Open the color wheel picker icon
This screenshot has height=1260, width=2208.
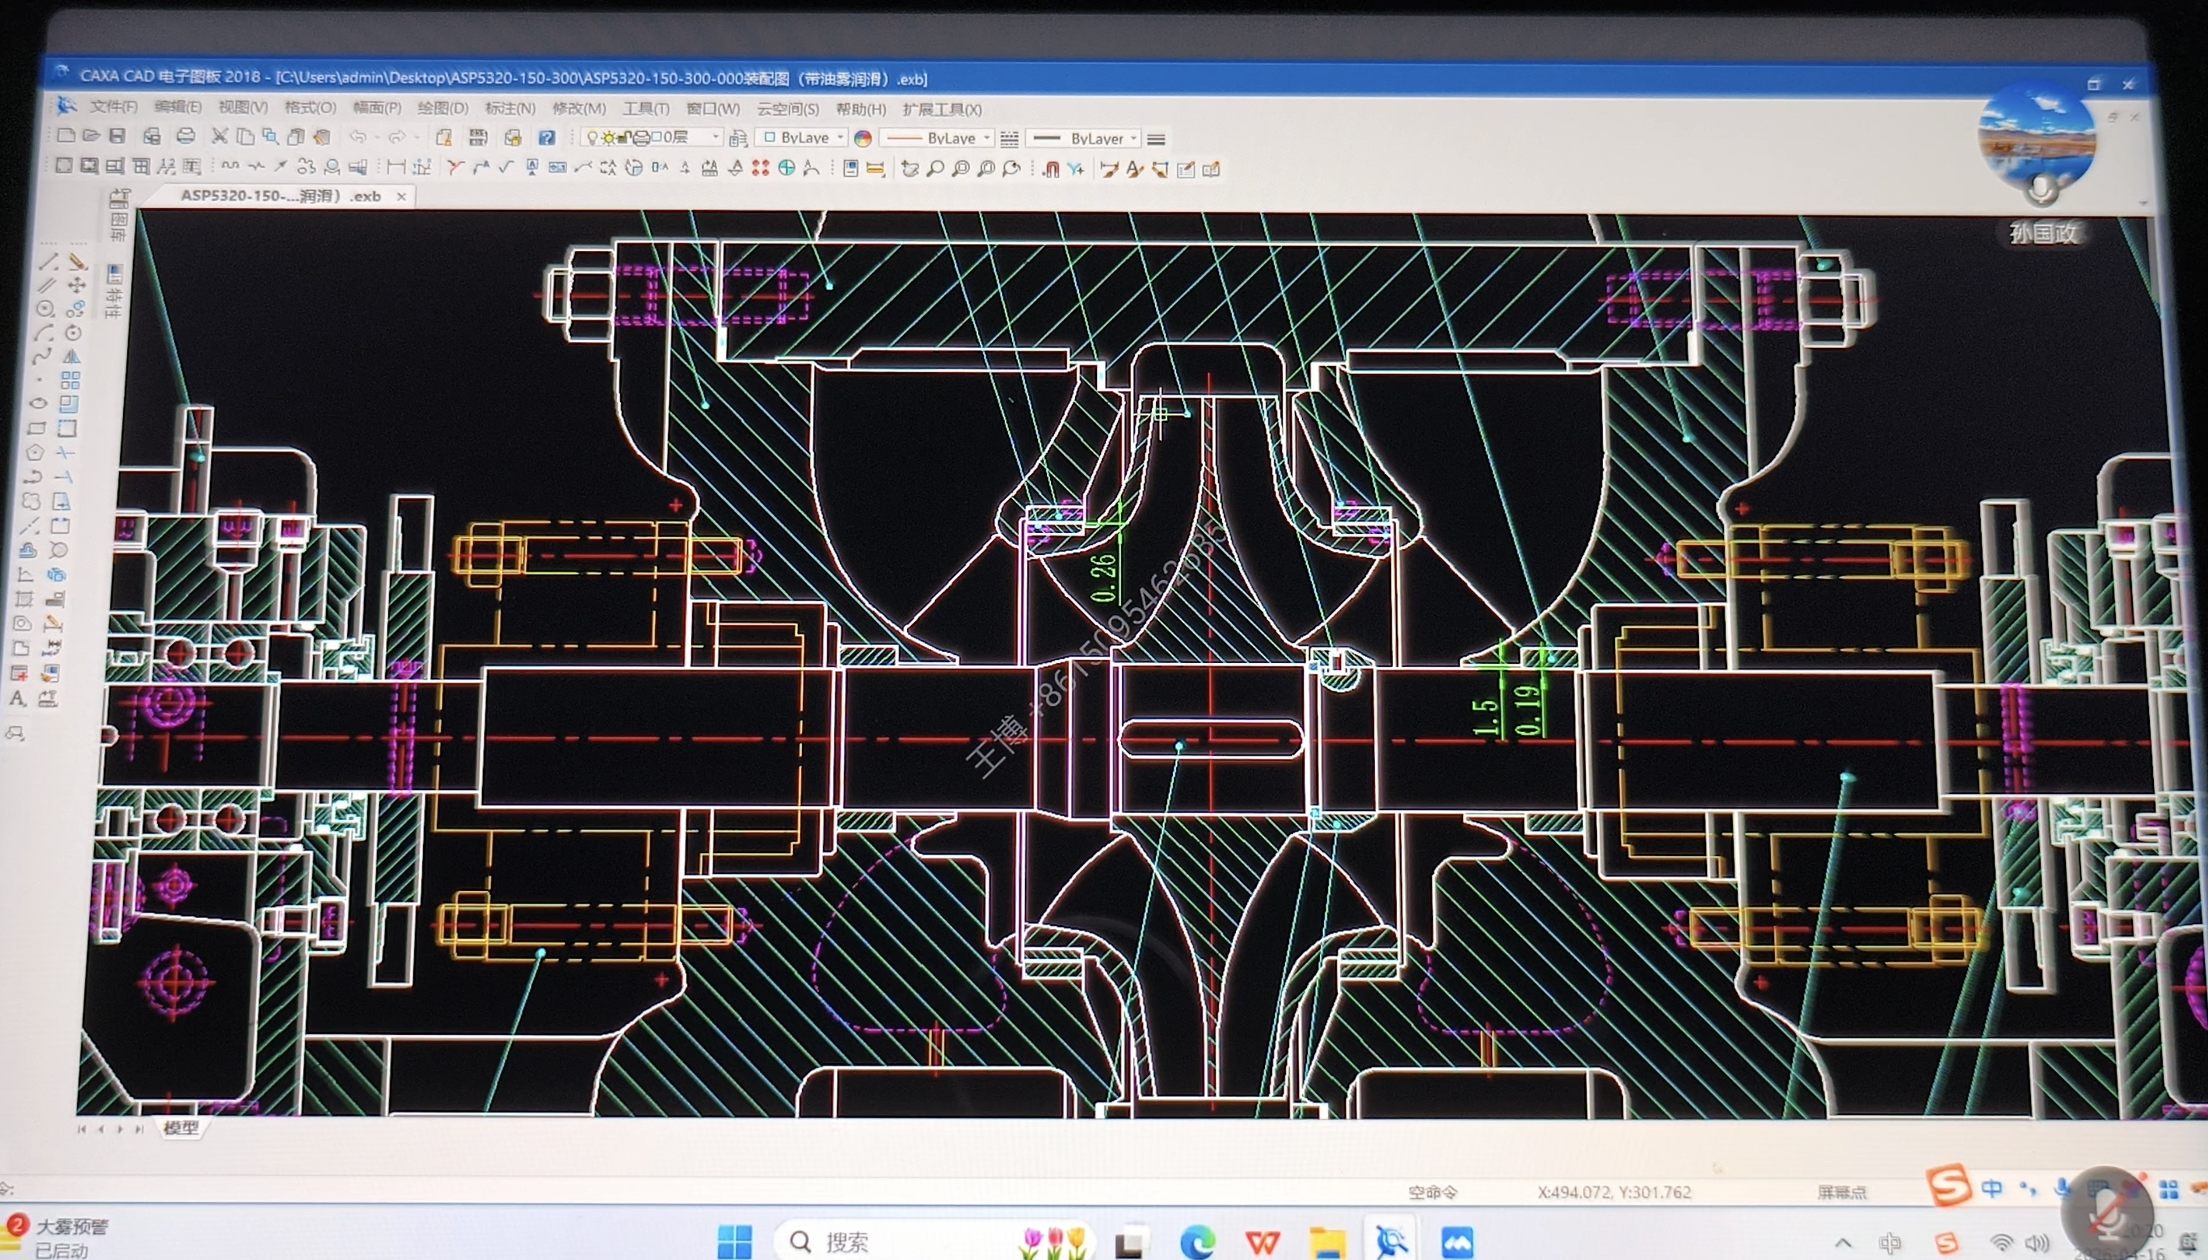tap(863, 139)
